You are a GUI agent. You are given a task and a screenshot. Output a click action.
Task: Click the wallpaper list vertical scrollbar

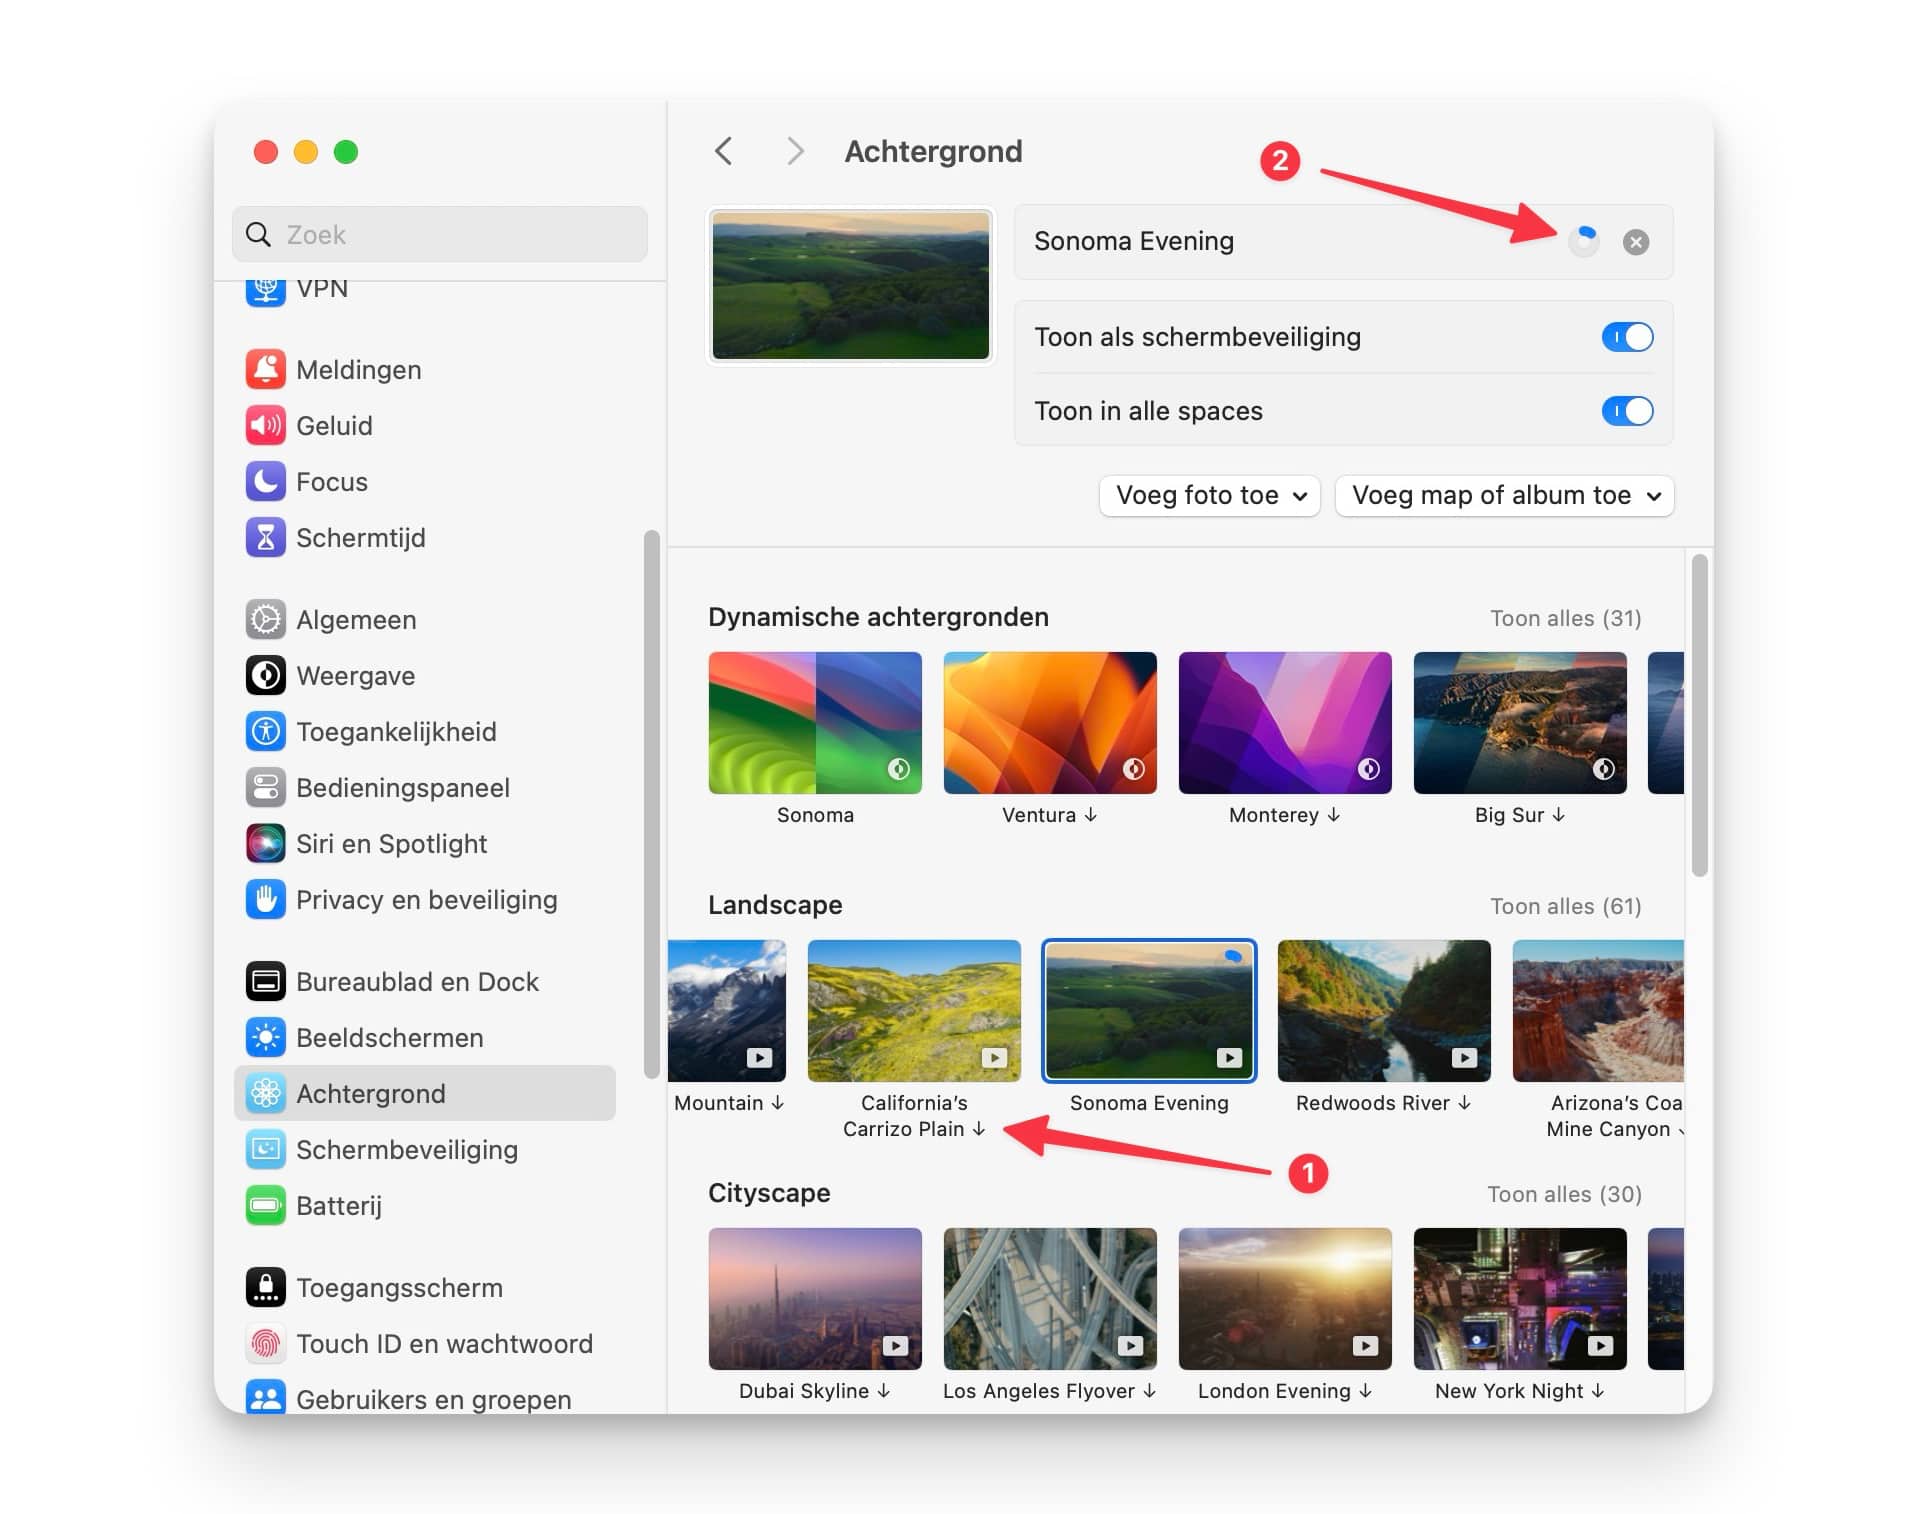pos(1699,716)
